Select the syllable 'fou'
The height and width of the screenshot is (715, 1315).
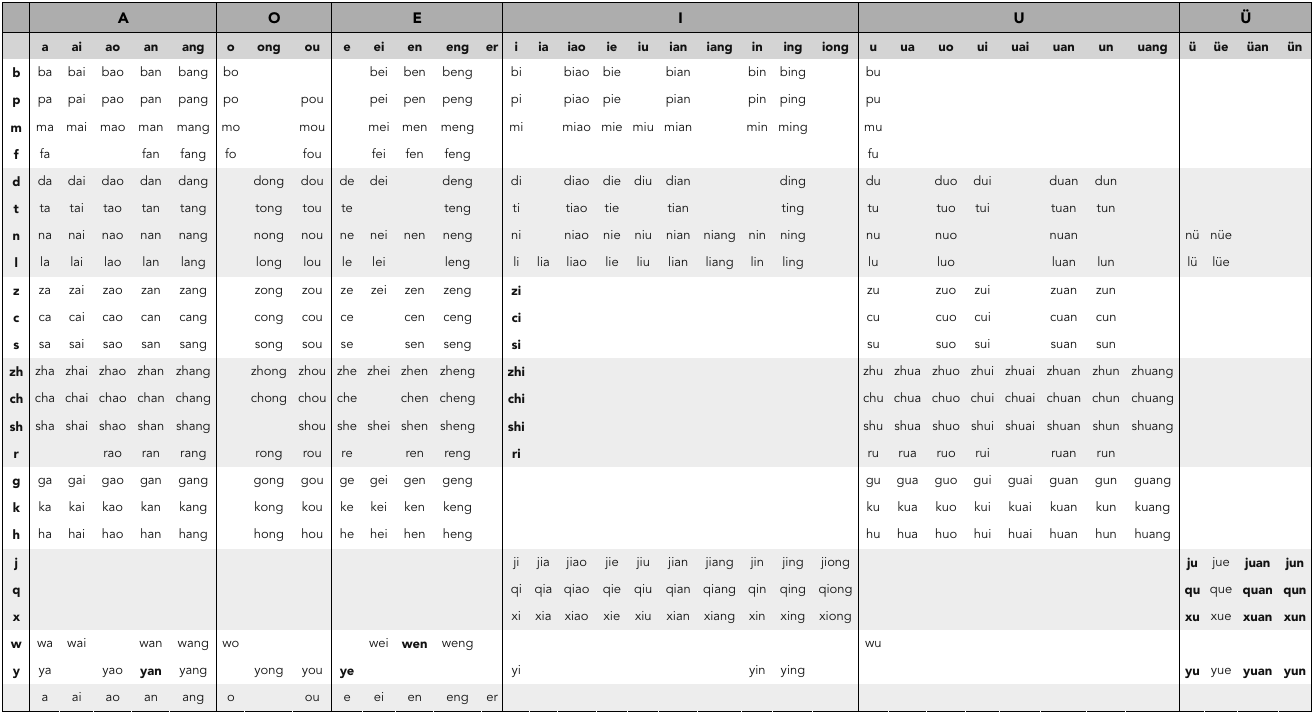(x=310, y=154)
